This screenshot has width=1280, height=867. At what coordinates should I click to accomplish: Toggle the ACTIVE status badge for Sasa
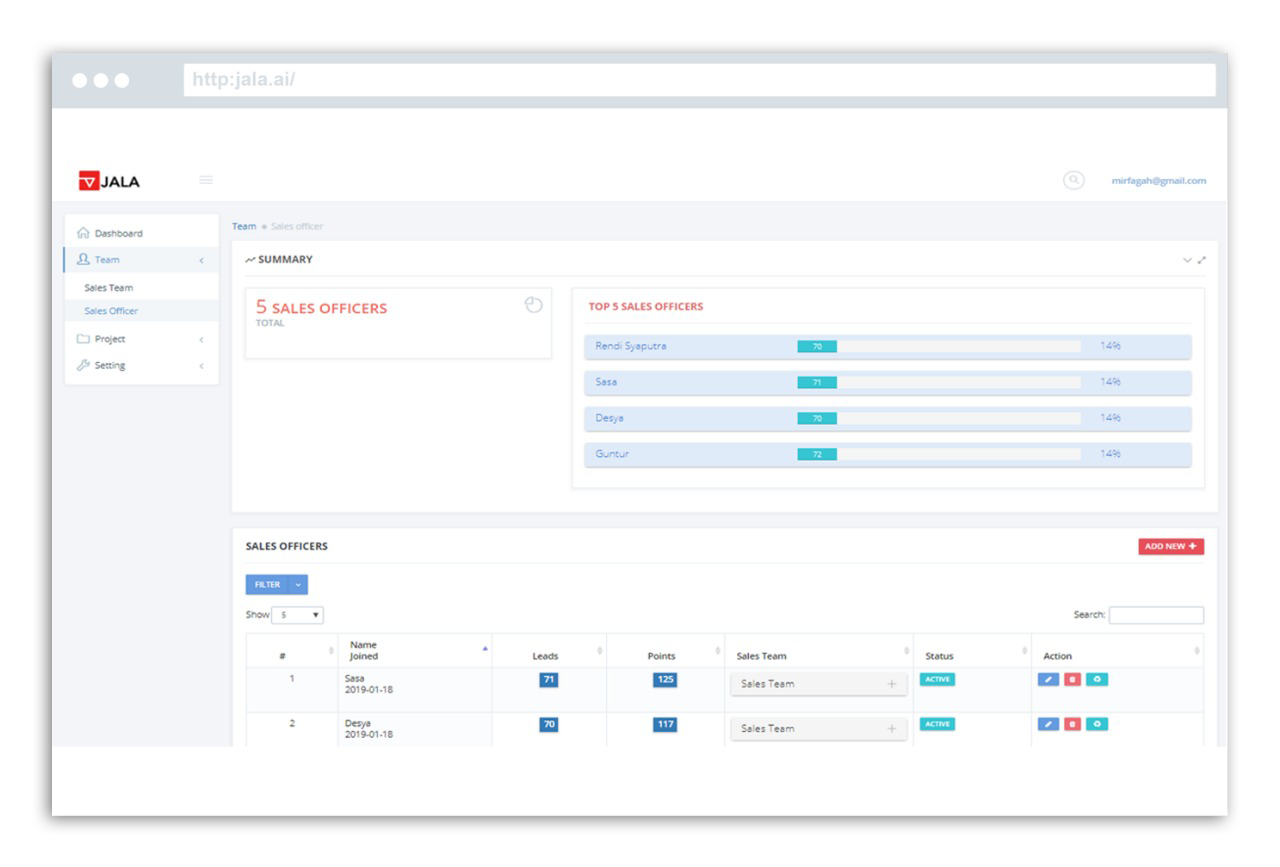(937, 679)
